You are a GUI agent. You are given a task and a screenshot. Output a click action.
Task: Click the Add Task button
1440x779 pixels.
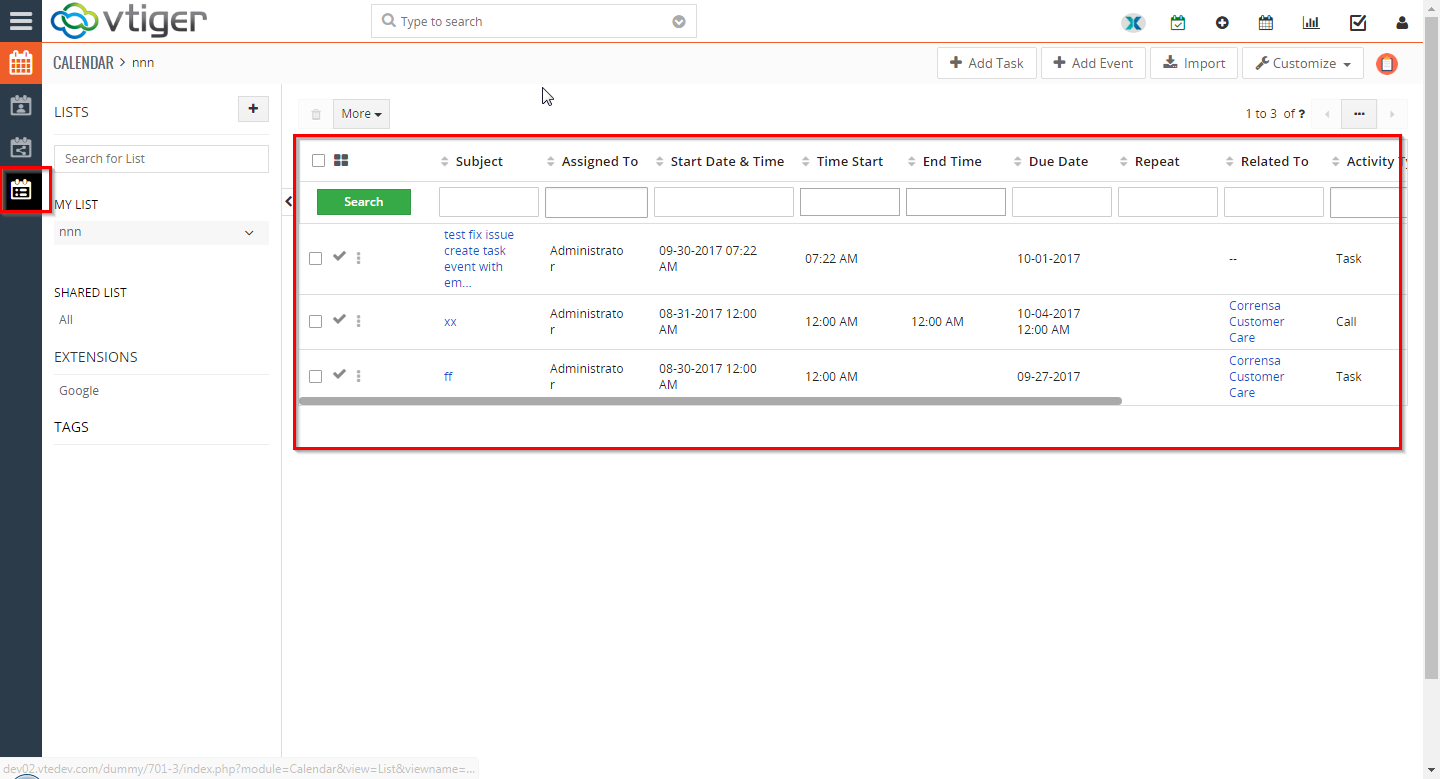987,63
